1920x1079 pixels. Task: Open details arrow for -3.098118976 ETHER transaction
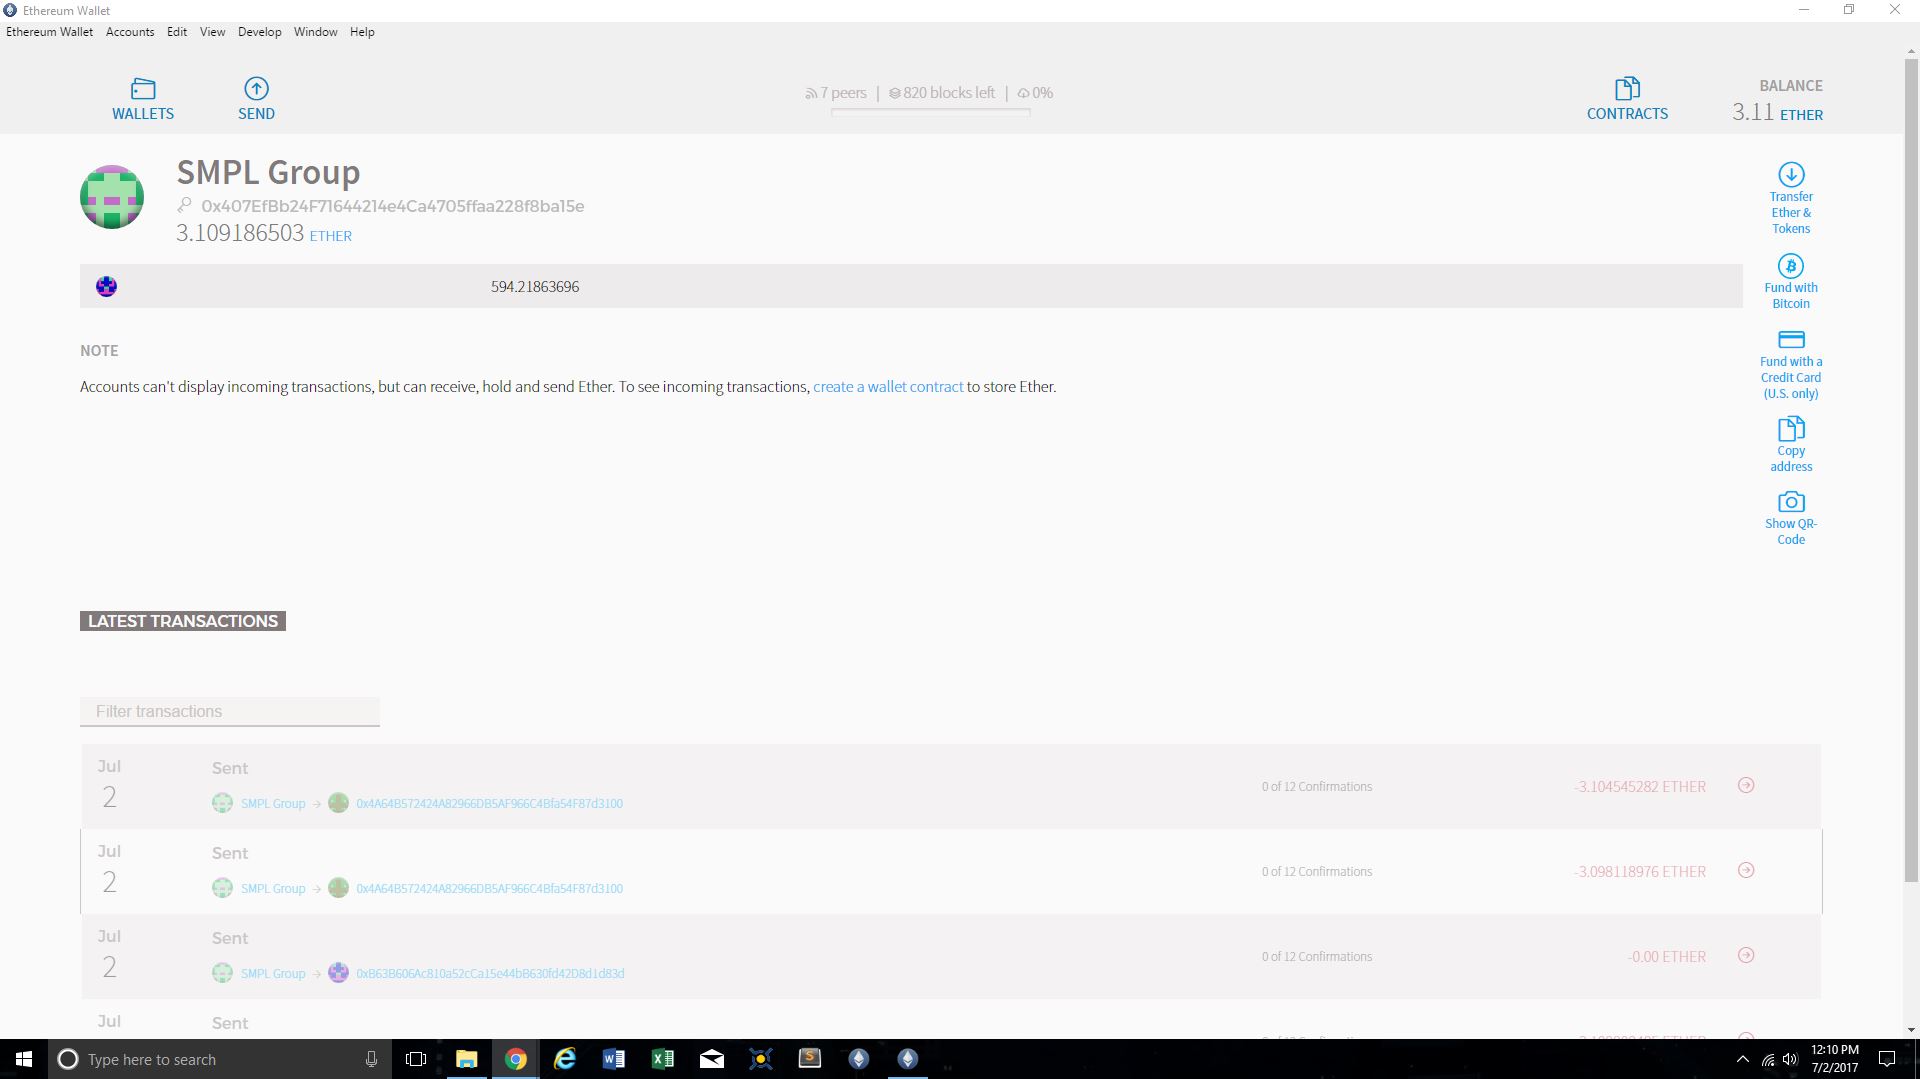point(1746,871)
